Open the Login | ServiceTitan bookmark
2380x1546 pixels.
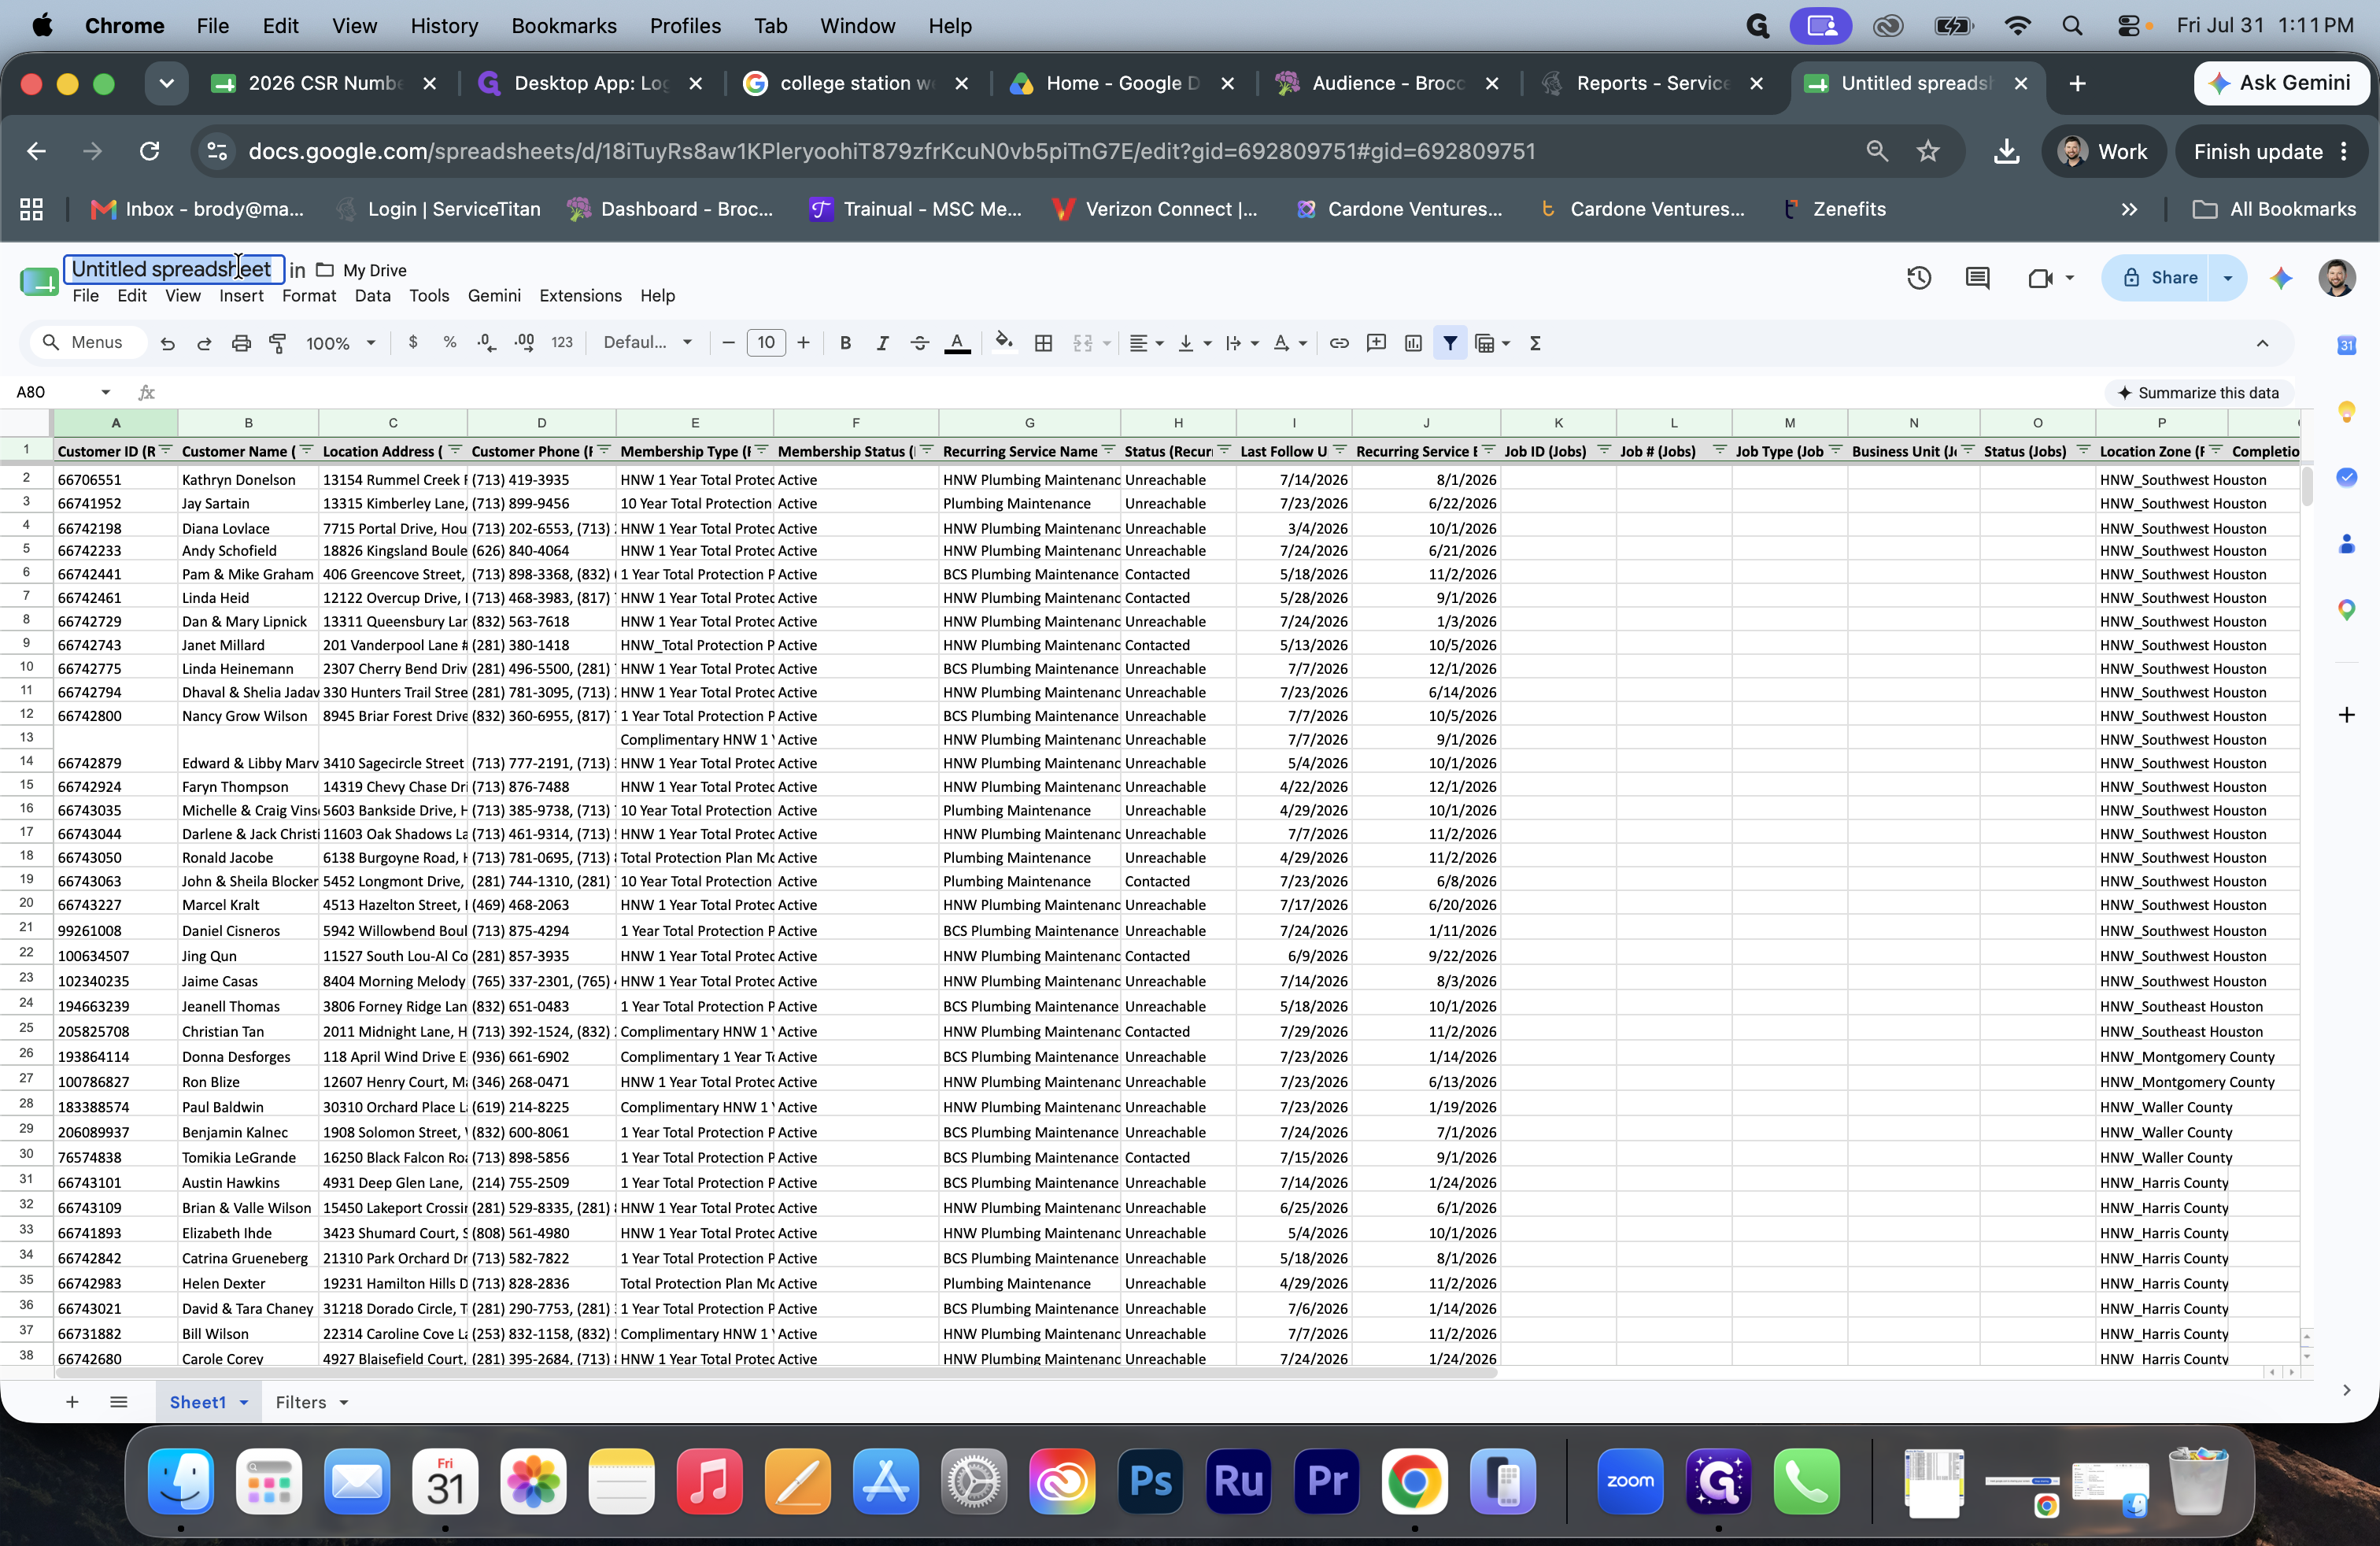tap(440, 209)
